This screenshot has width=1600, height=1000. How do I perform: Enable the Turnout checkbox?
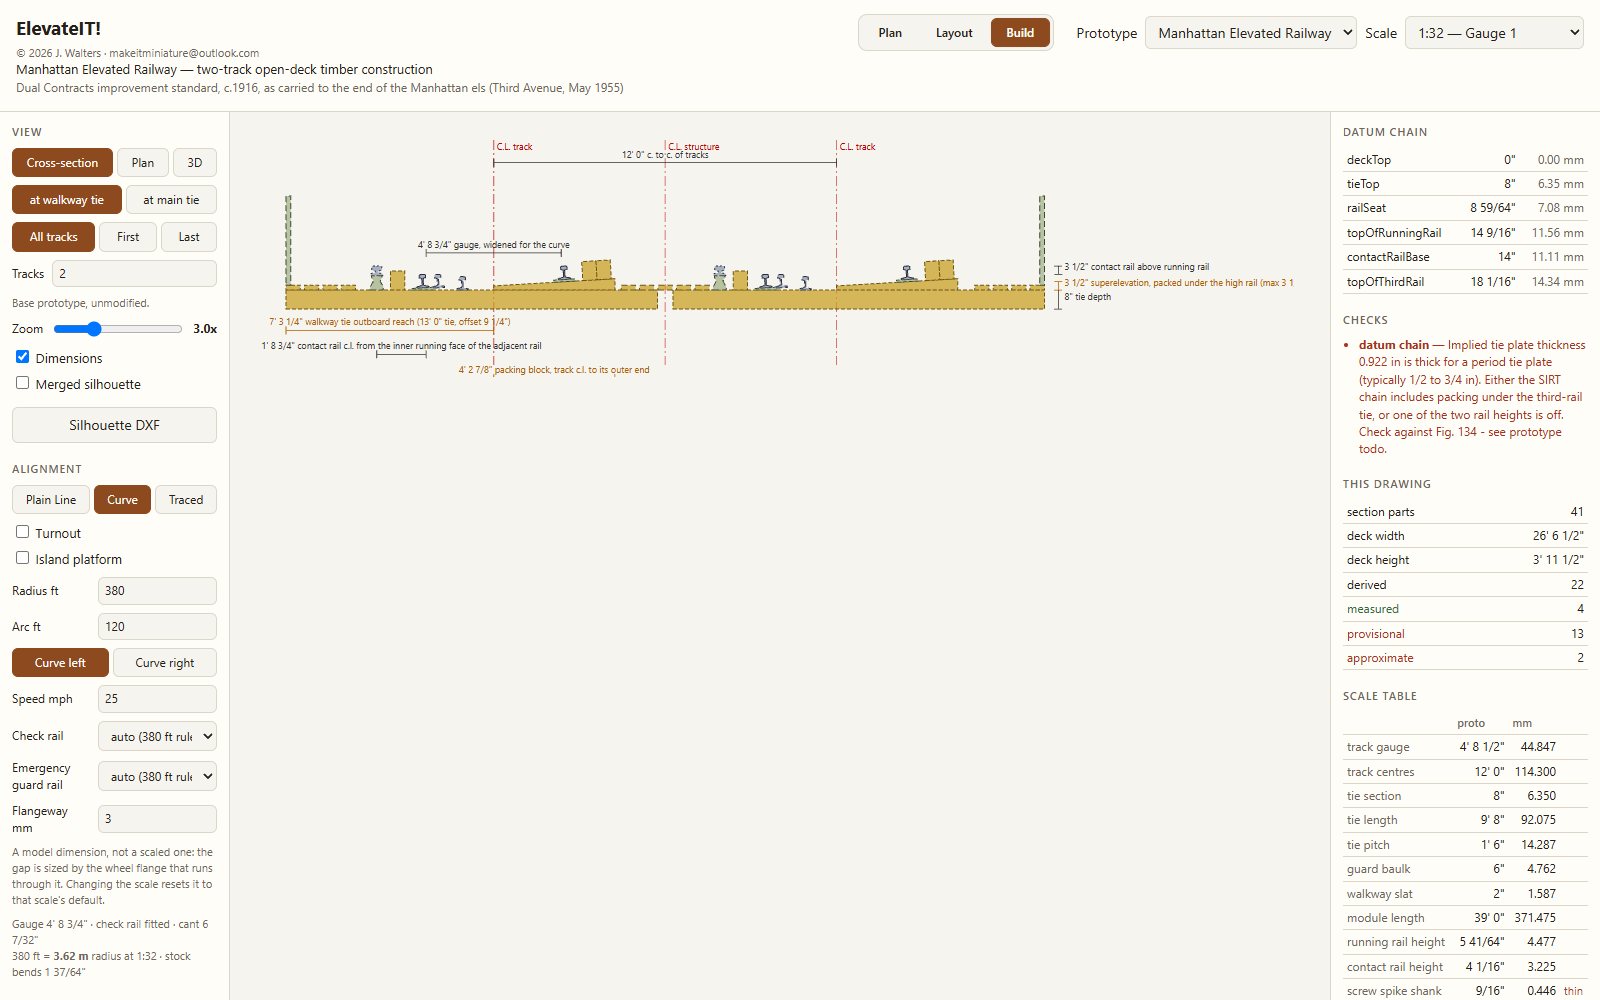[x=22, y=532]
